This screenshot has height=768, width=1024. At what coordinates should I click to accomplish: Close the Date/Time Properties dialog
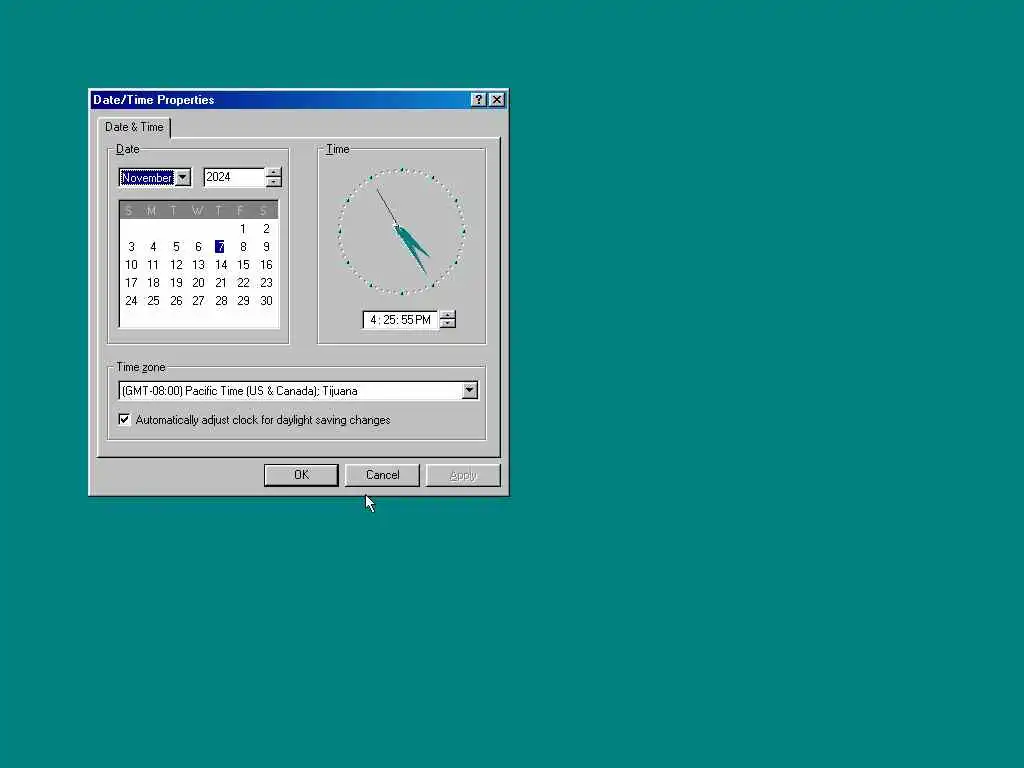(497, 99)
